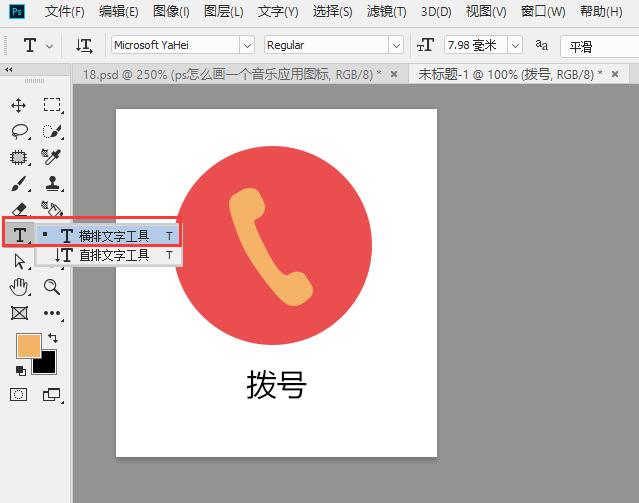The image size is (639, 503).
Task: Open the 滤镜(T) menu
Action: pos(386,11)
